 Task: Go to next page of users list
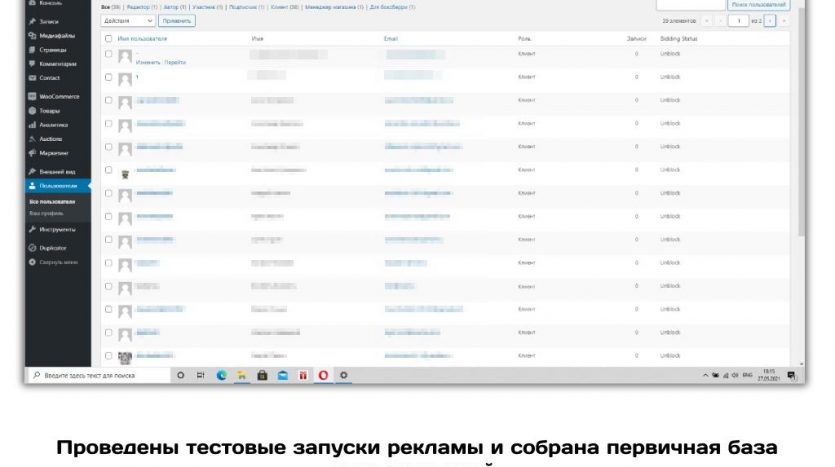(x=770, y=20)
